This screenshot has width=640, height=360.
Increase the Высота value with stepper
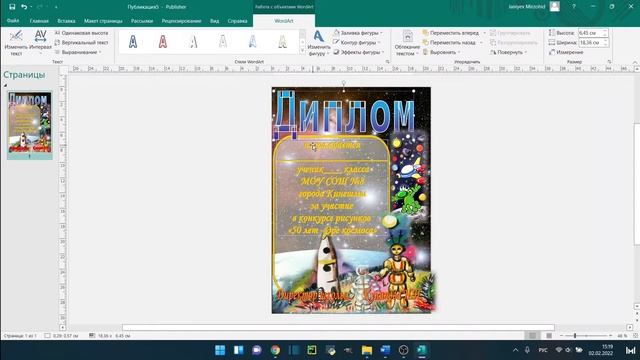[x=605, y=31]
